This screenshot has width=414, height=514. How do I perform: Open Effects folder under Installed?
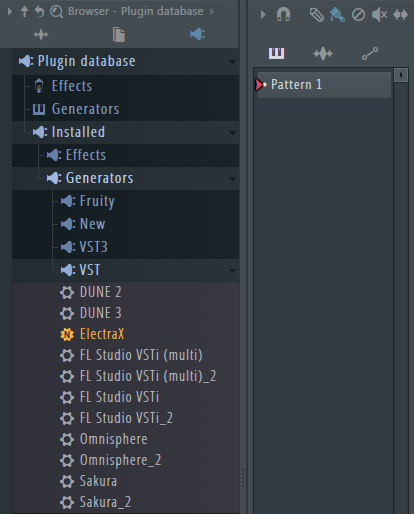coord(125,155)
